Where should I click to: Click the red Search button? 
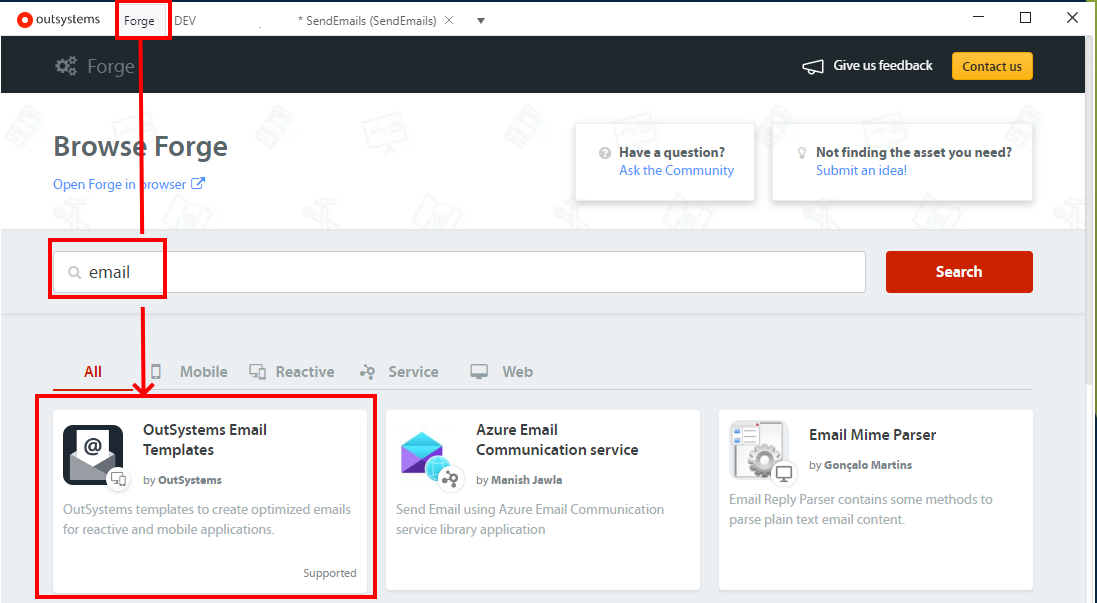959,272
